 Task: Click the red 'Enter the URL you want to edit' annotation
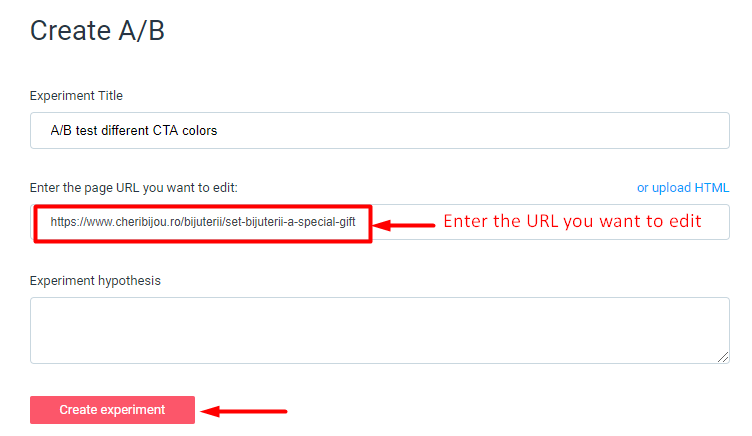(x=572, y=221)
